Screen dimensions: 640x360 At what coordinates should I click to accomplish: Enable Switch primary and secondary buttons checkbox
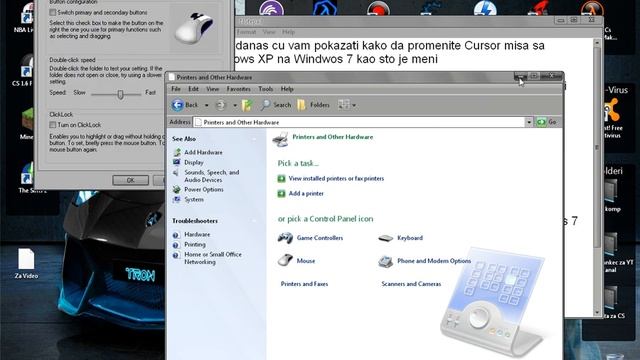click(x=53, y=13)
